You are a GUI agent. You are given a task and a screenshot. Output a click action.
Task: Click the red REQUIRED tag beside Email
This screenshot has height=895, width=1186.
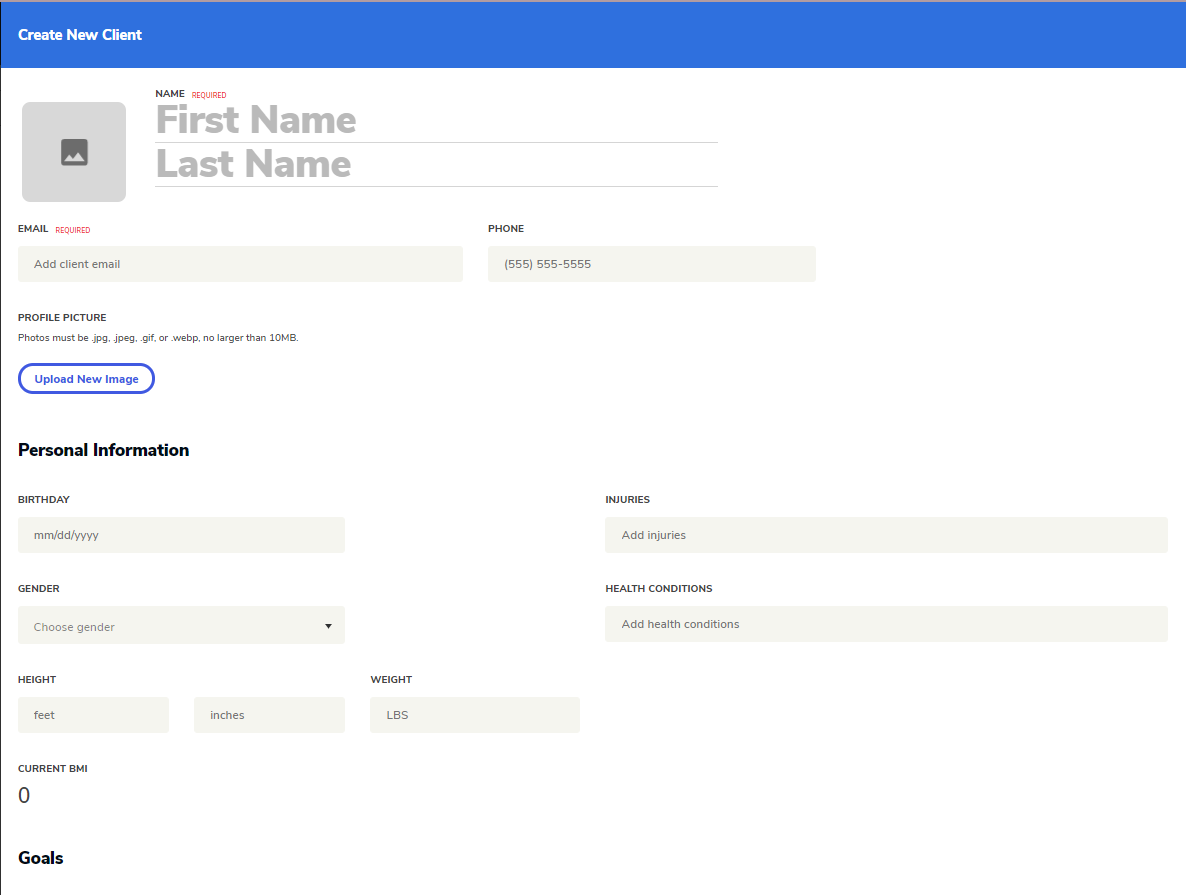click(72, 230)
